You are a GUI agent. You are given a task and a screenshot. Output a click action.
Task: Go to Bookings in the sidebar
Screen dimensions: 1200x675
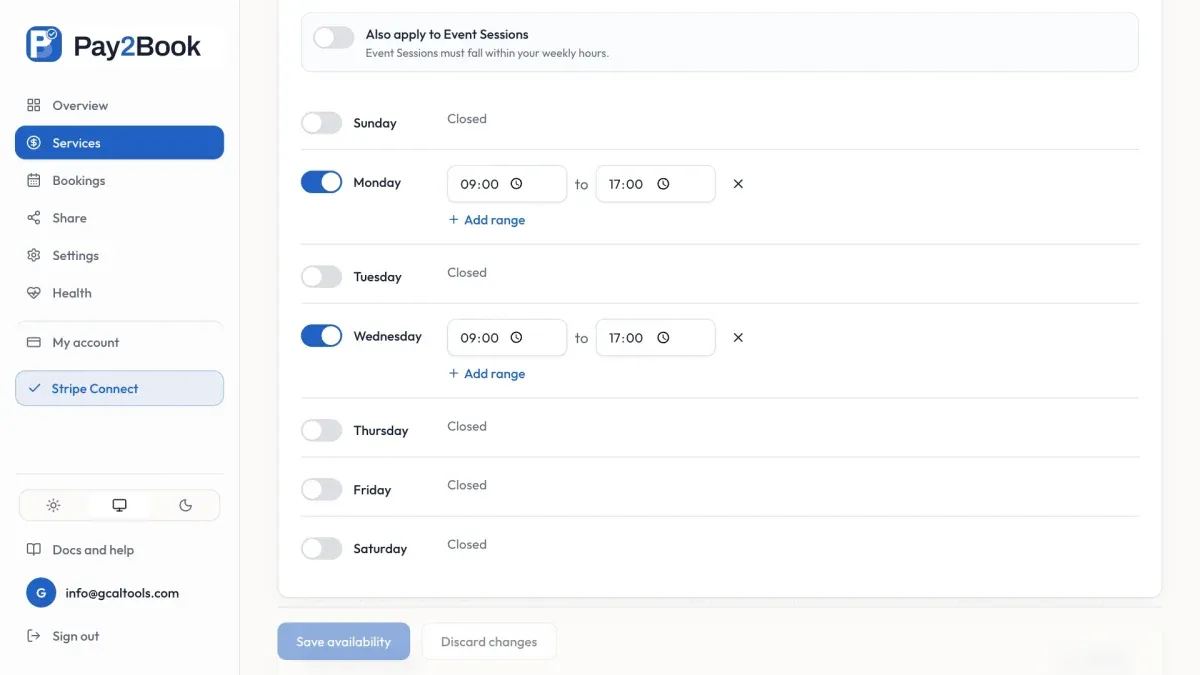click(119, 180)
